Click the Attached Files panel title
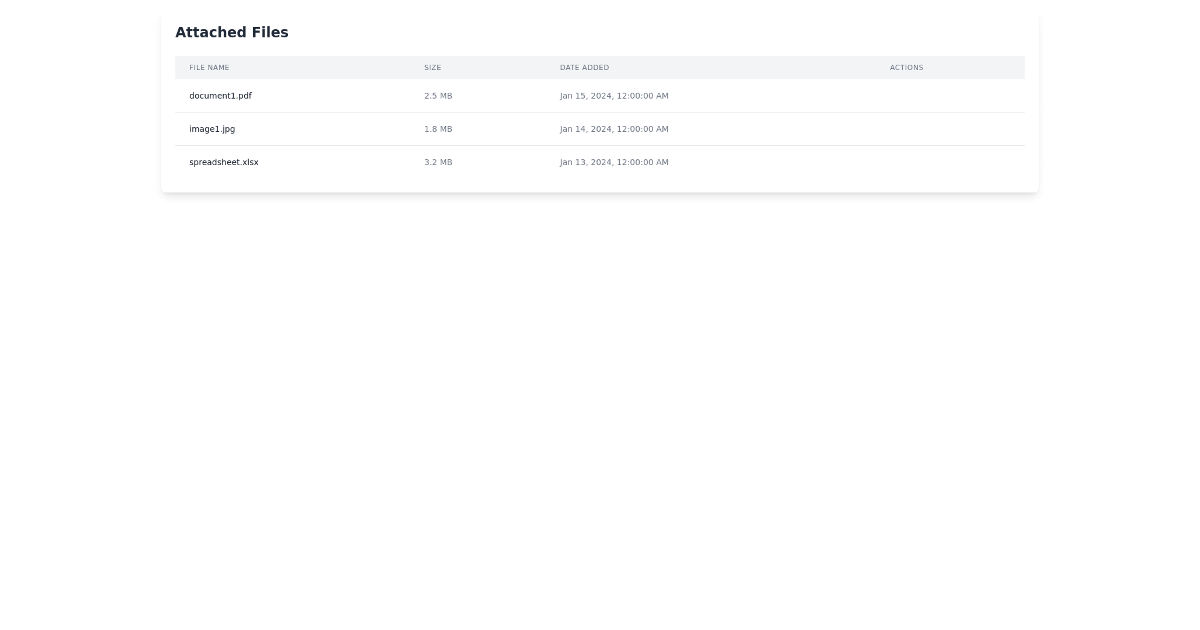The image size is (1200, 630). click(232, 32)
